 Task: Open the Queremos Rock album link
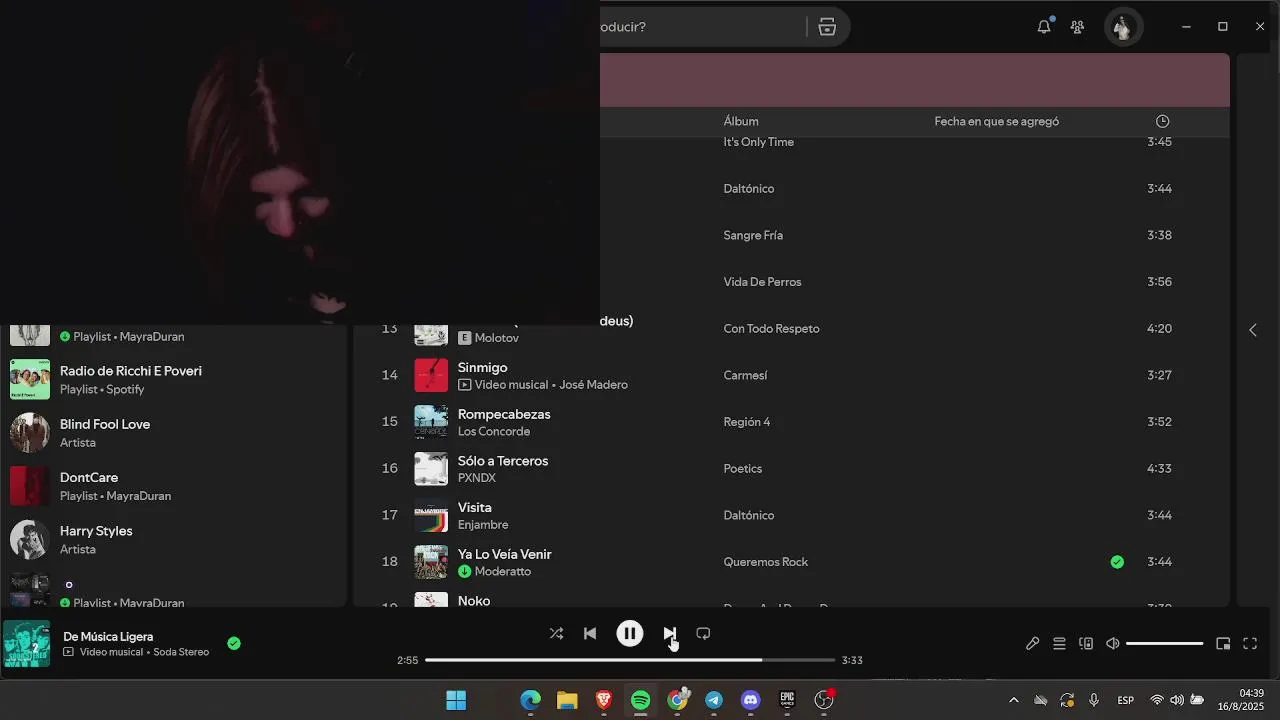click(766, 562)
